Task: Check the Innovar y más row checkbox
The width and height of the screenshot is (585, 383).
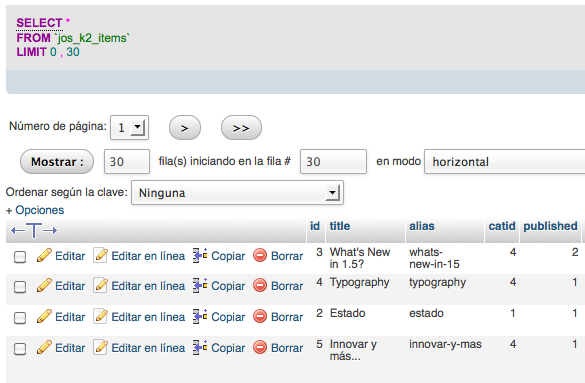Action: pos(20,348)
